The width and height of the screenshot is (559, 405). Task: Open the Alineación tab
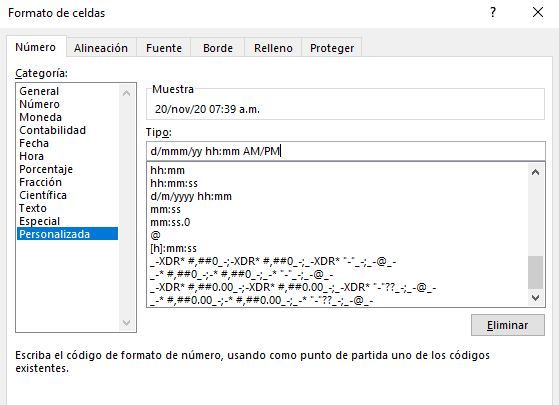tap(101, 48)
